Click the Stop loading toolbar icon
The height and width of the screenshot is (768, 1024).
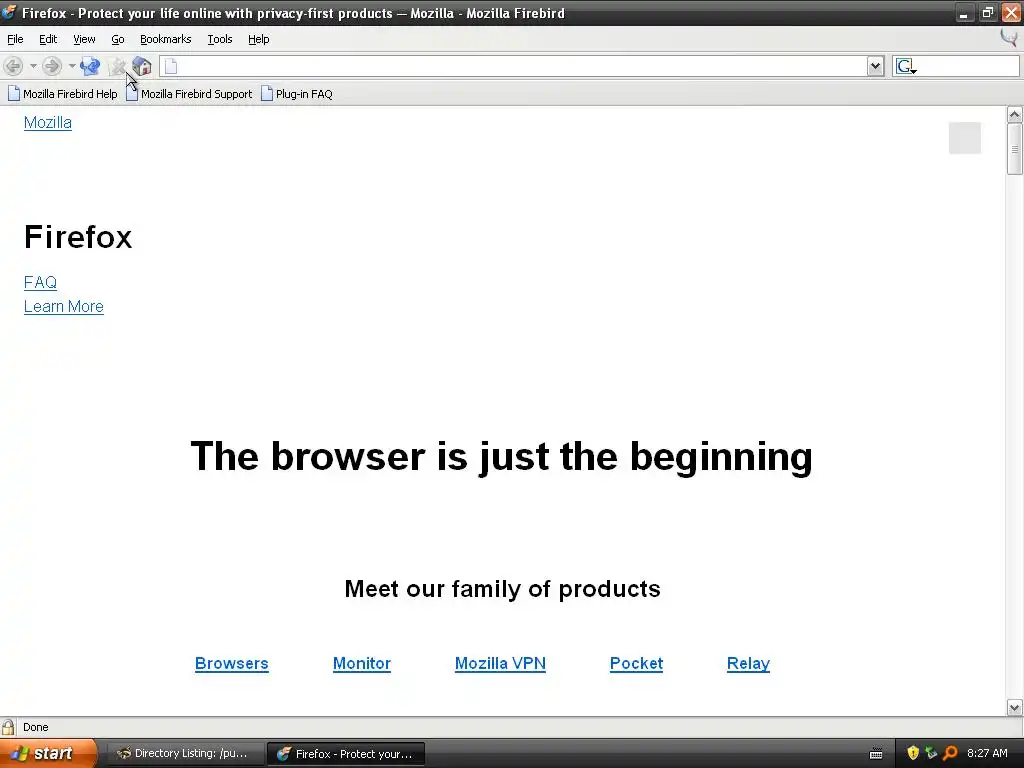tap(117, 66)
